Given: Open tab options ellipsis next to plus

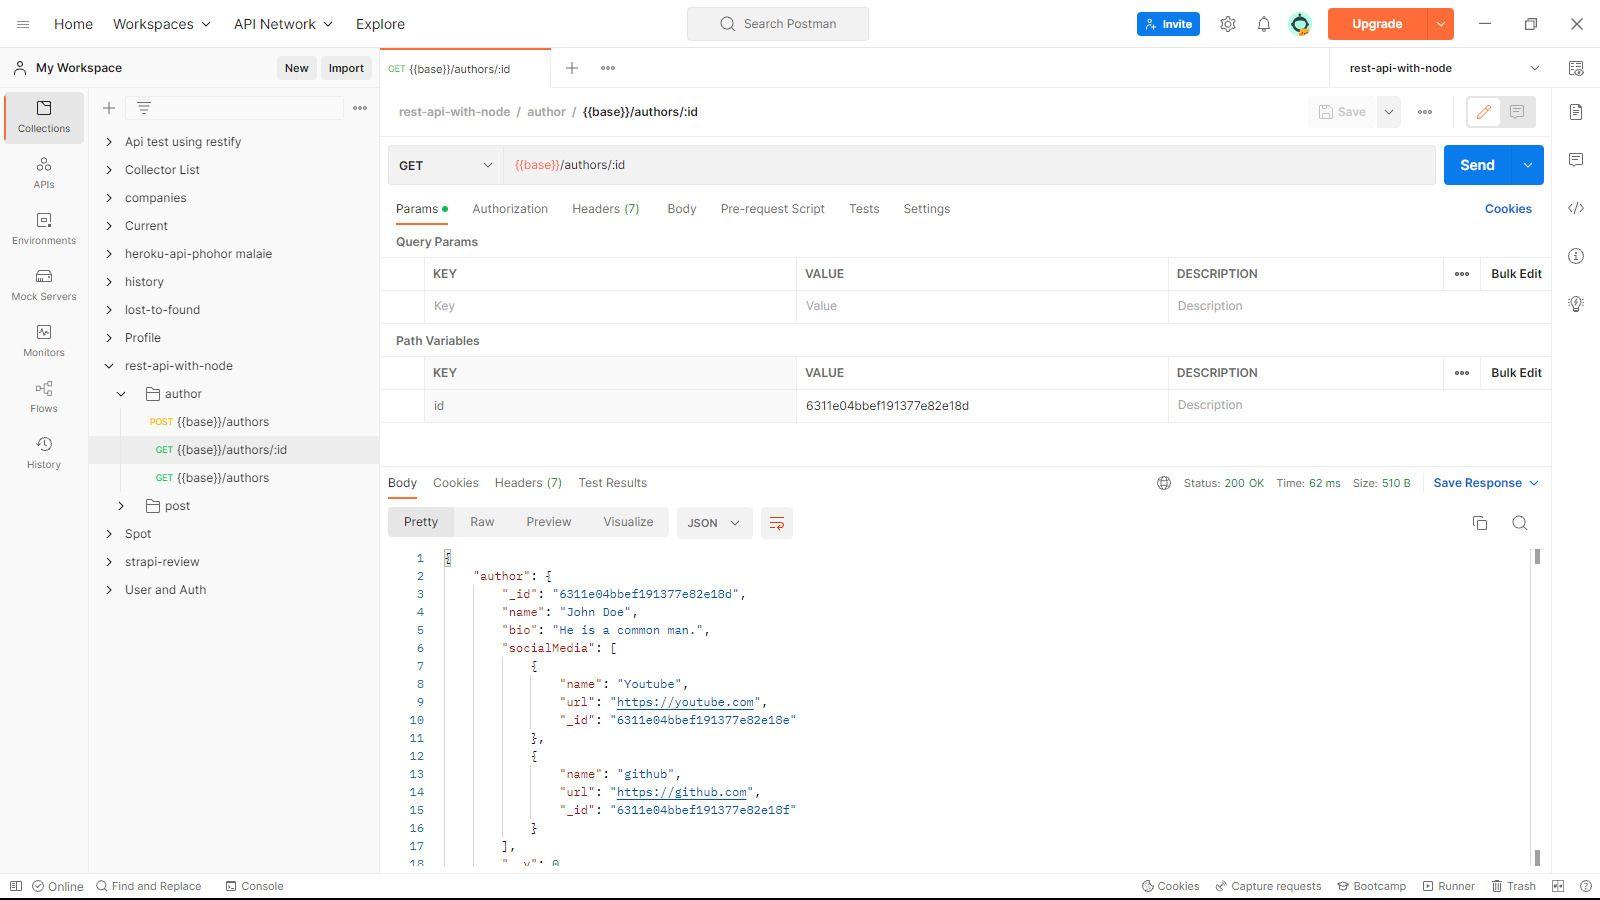Looking at the screenshot, I should click(x=608, y=68).
